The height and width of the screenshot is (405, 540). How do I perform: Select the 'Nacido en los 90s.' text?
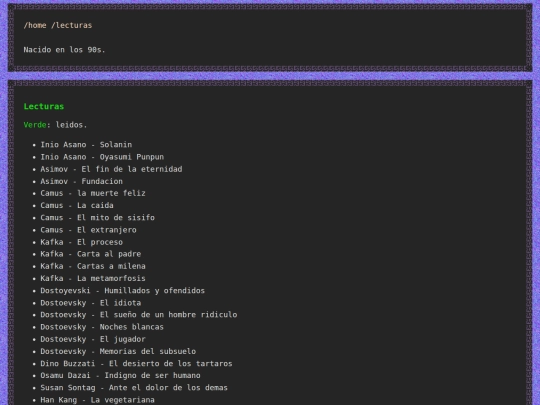pos(64,50)
